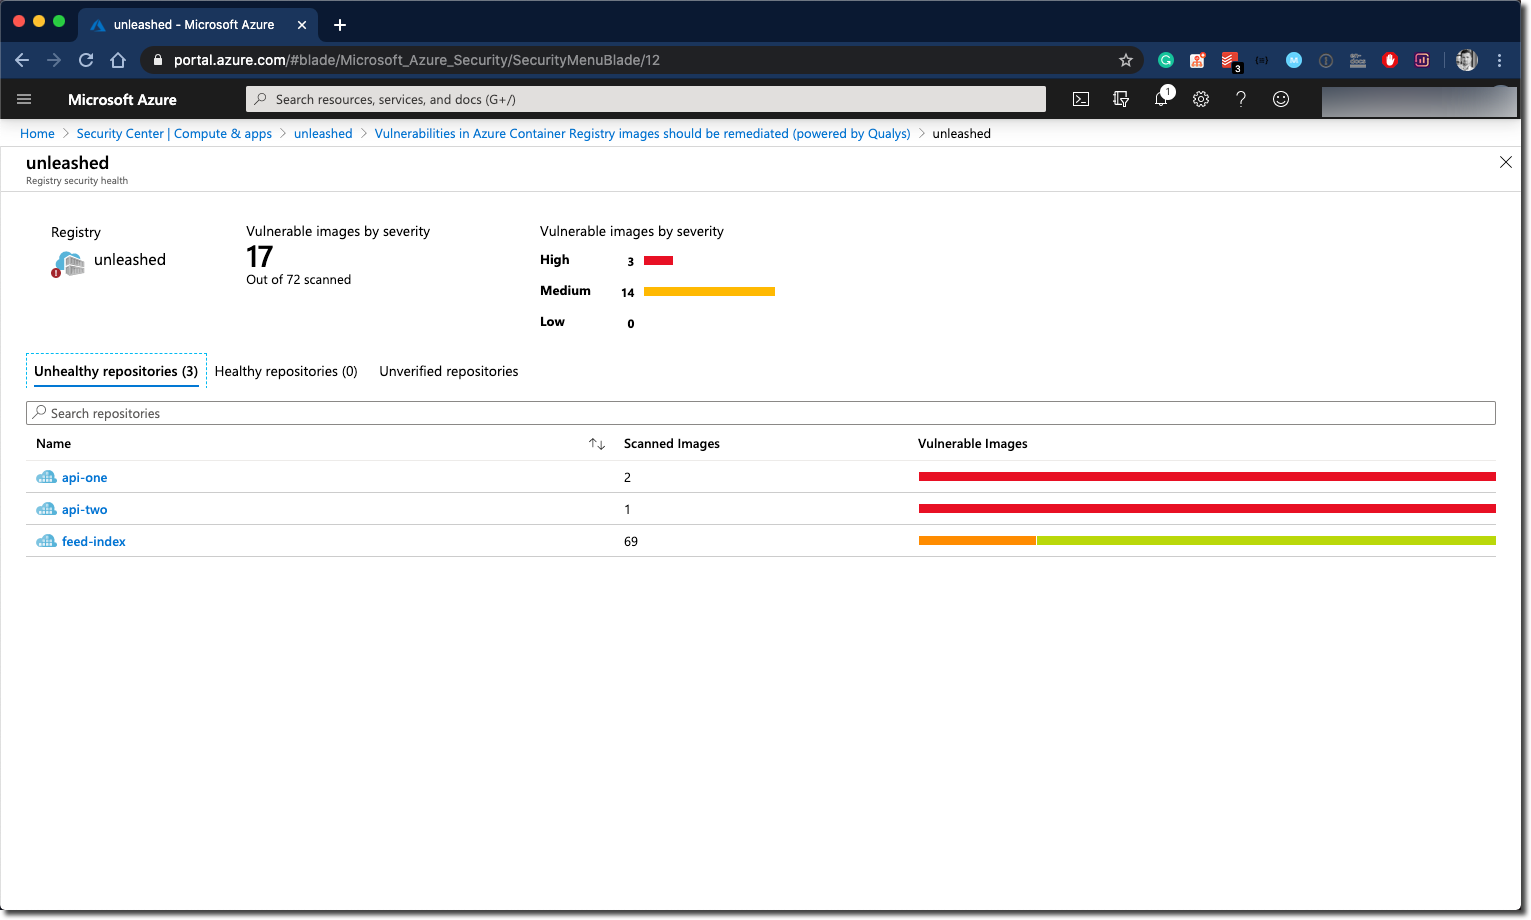This screenshot has height=920, width=1531.
Task: Click the registry building icon beside unleashed
Action: (67, 263)
